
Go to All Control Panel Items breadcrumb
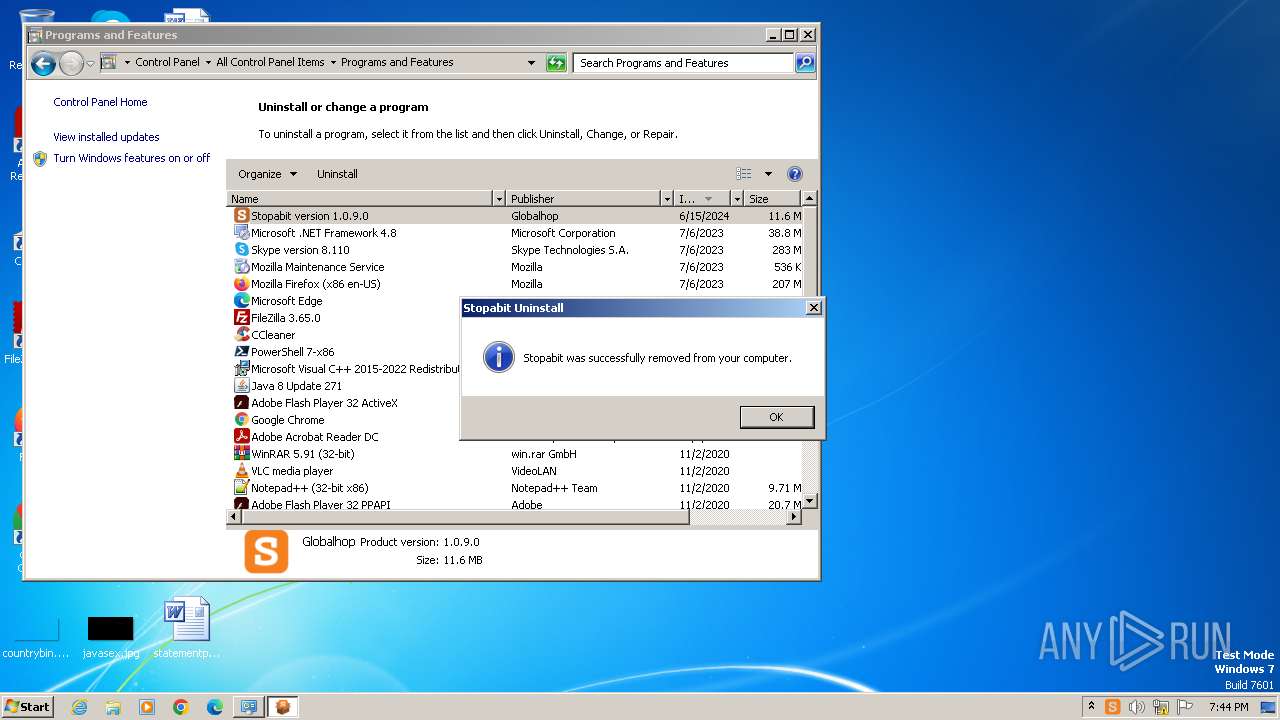pyautogui.click(x=270, y=62)
